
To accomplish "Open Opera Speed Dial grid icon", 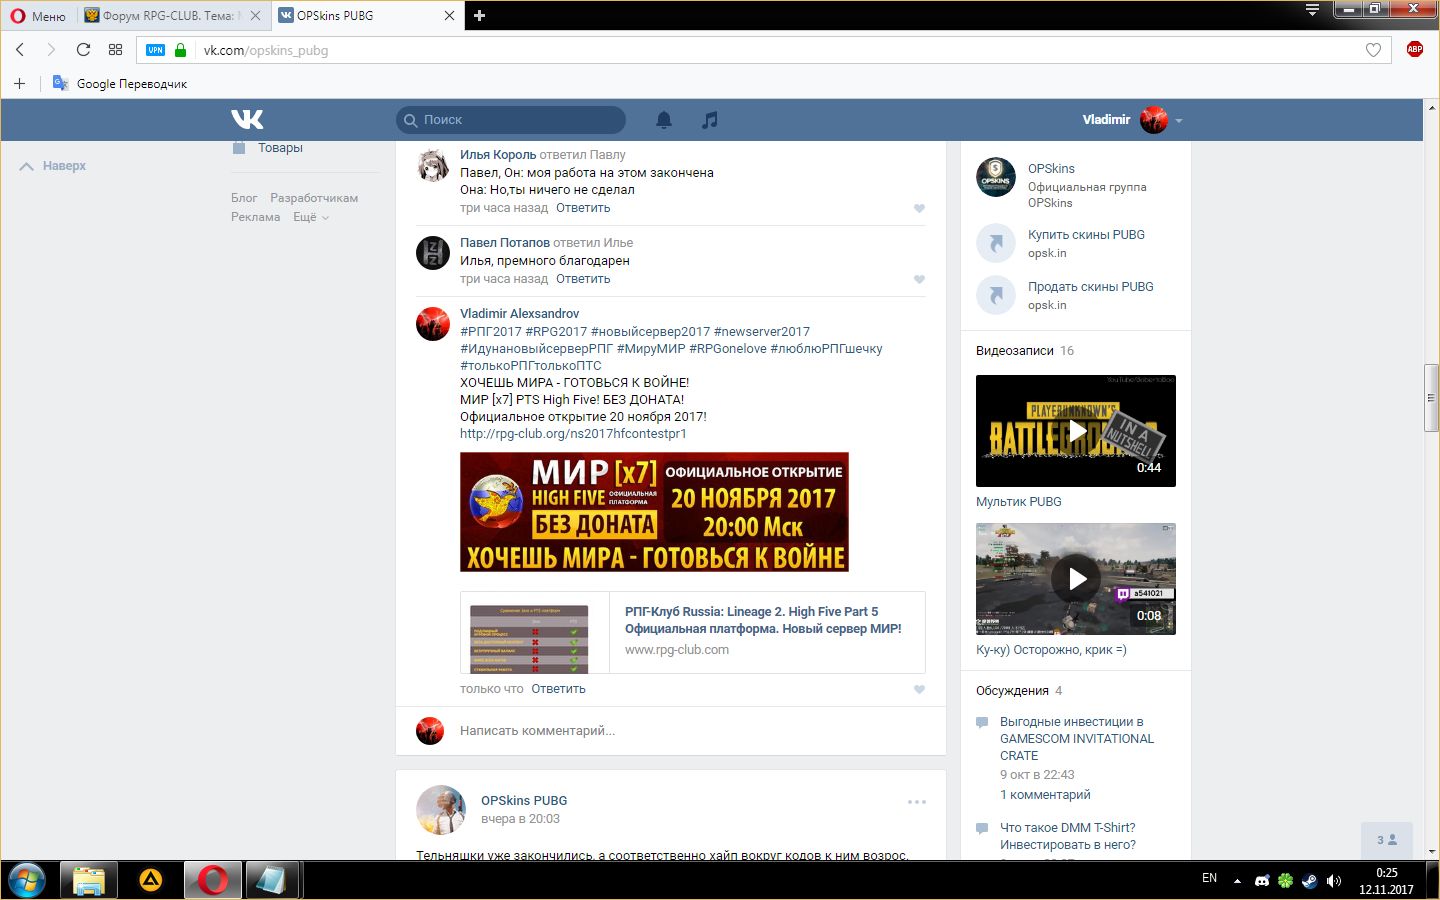I will coord(115,49).
